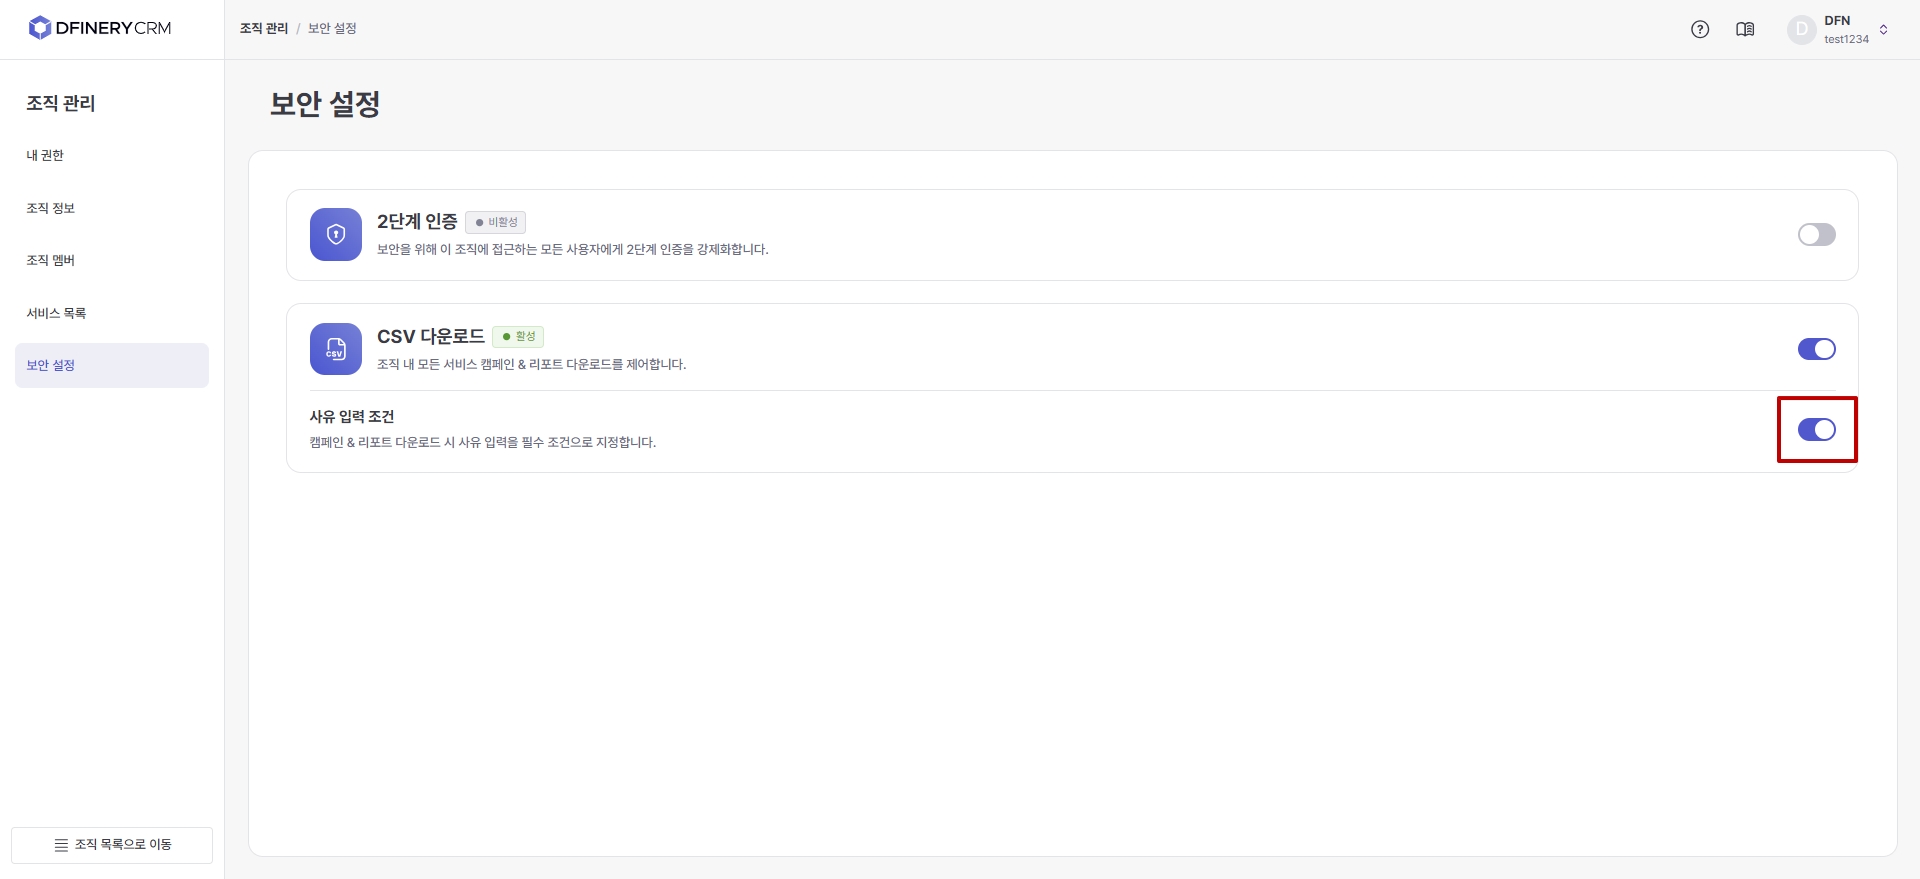This screenshot has width=1920, height=879.
Task: Go to 조직 정보 menu item
Action: (51, 208)
